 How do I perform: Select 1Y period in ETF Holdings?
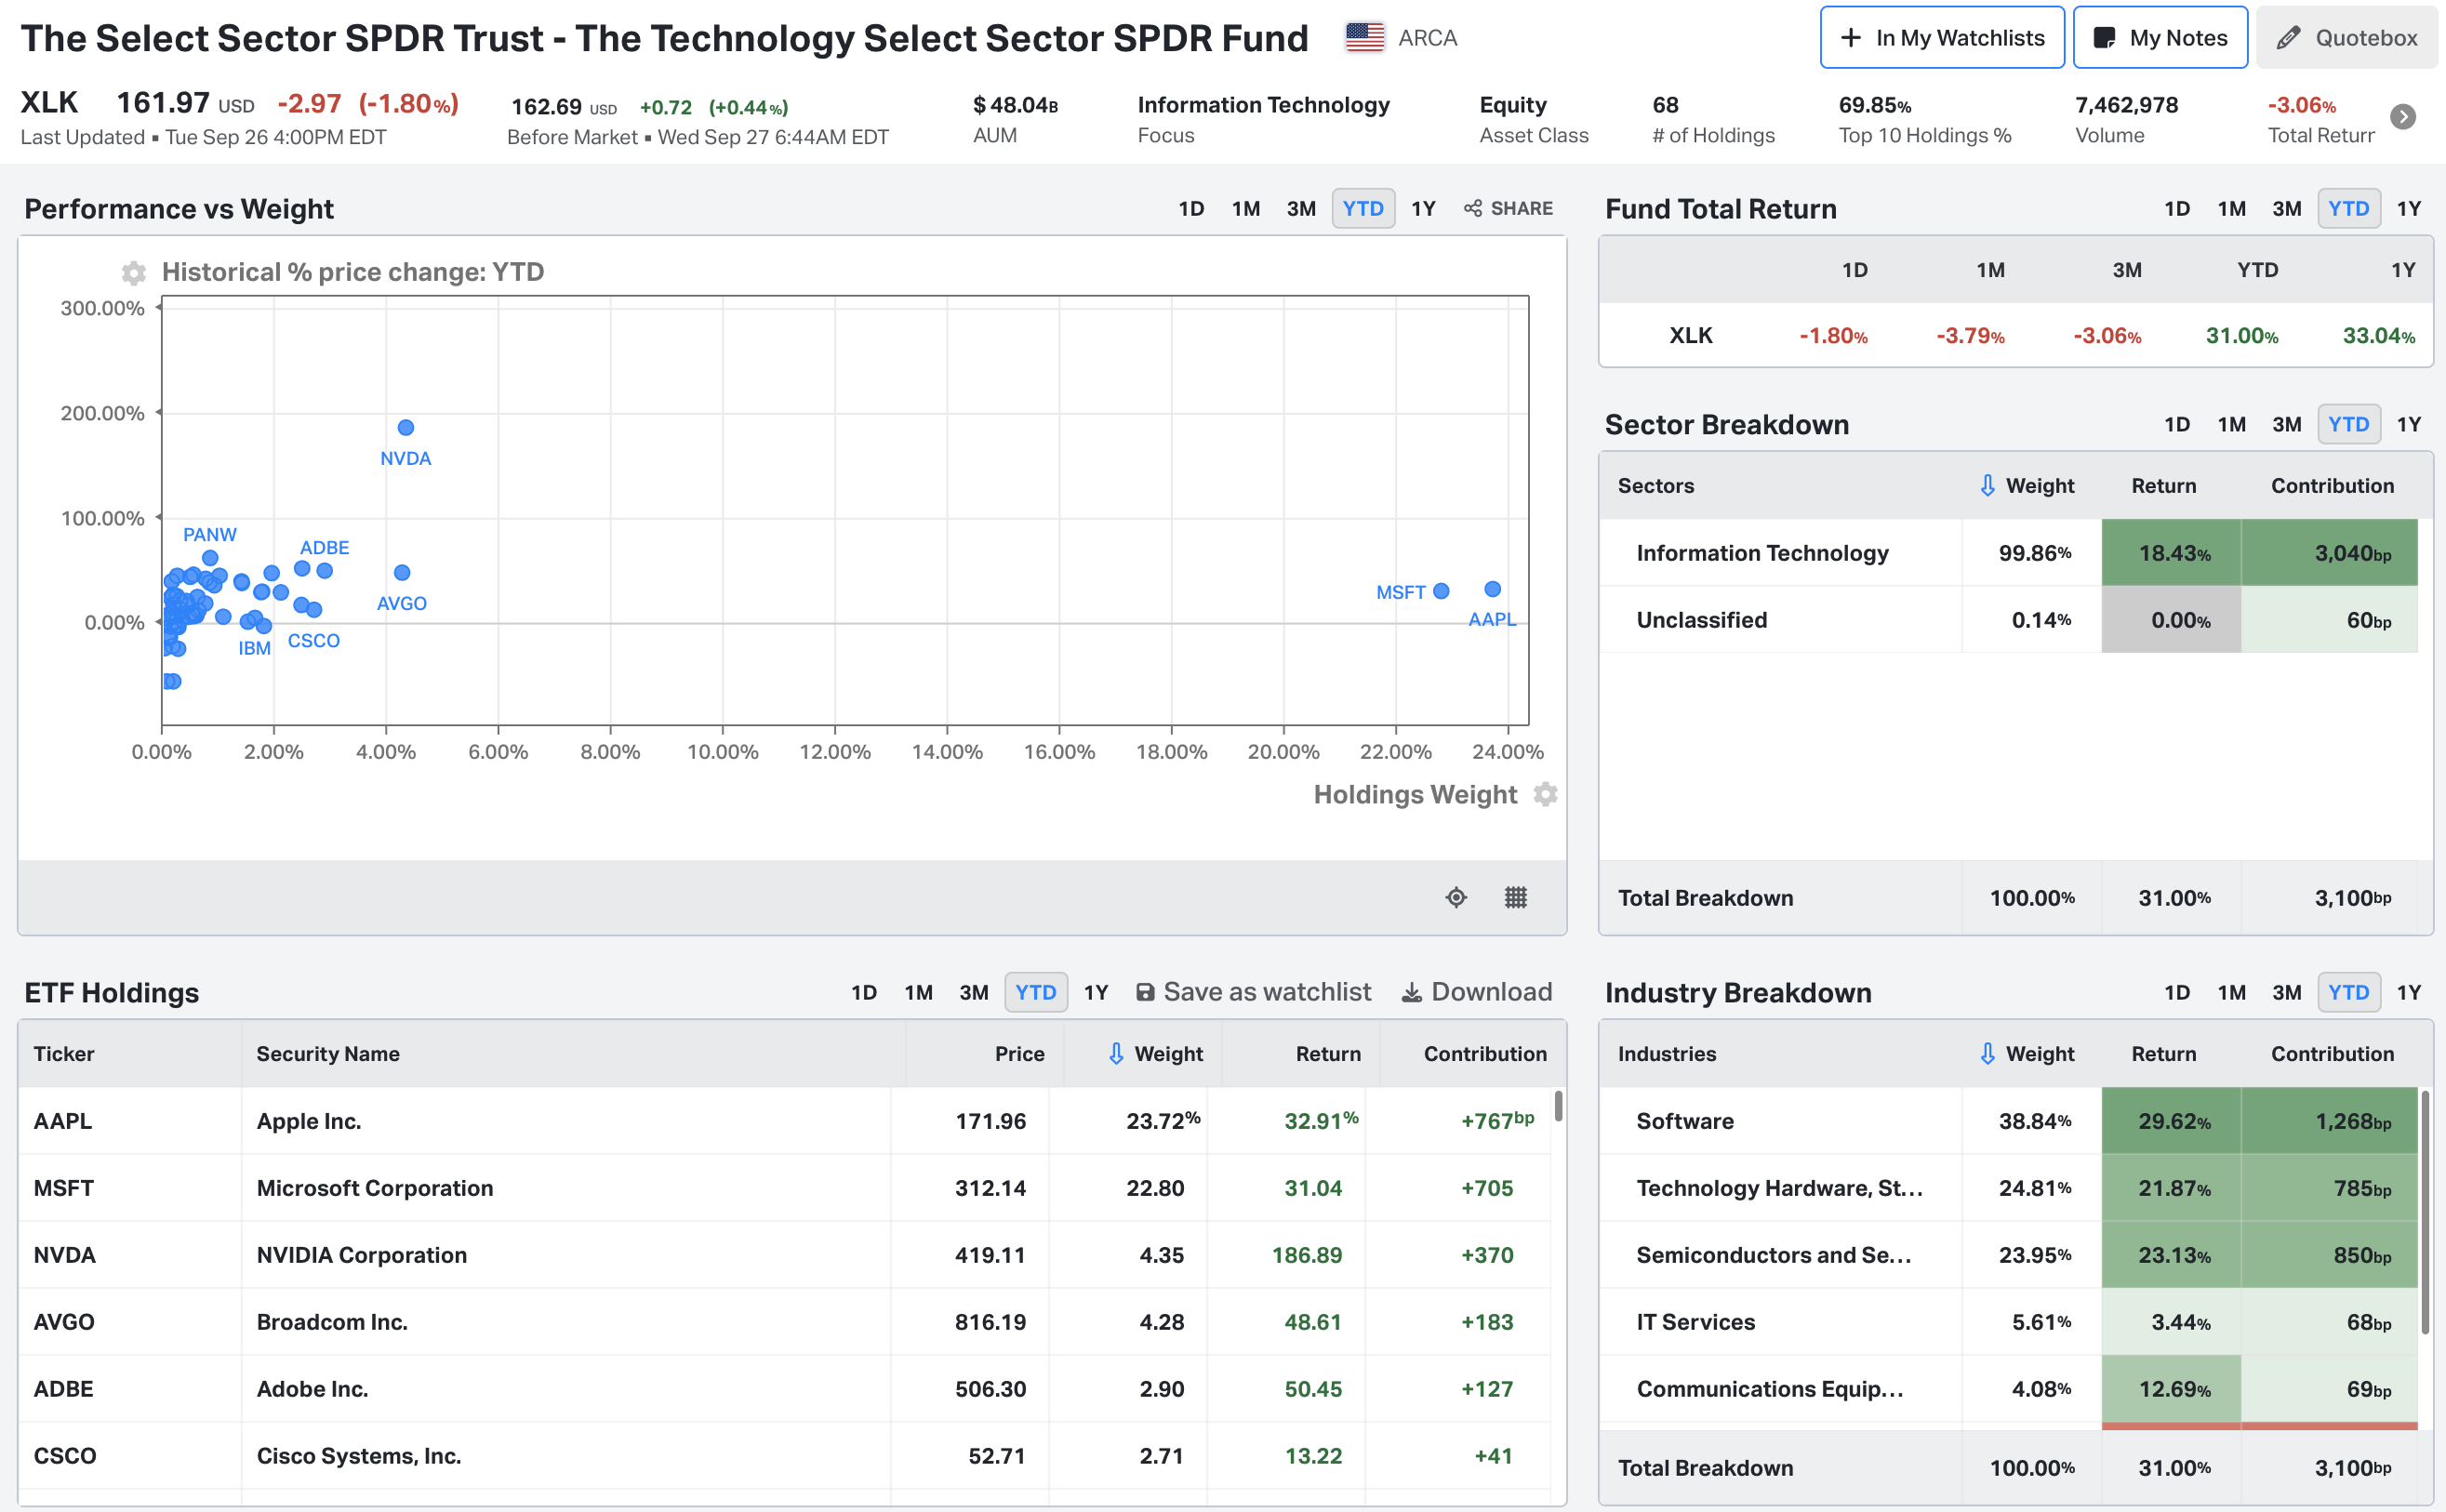coord(1096,992)
